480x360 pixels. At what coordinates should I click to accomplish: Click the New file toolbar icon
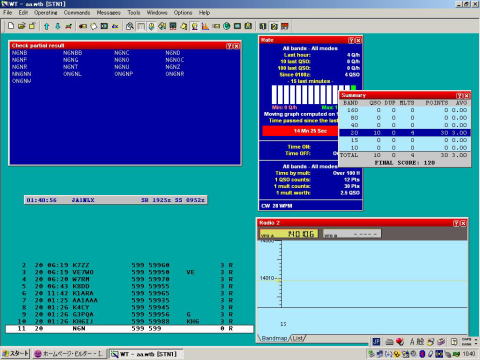coord(11,26)
